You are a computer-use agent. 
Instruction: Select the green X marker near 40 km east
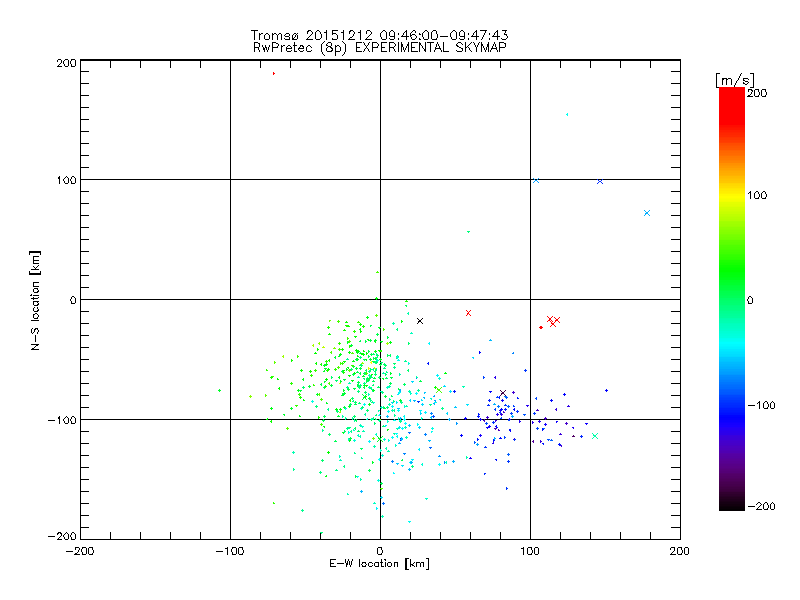pyautogui.click(x=438, y=390)
